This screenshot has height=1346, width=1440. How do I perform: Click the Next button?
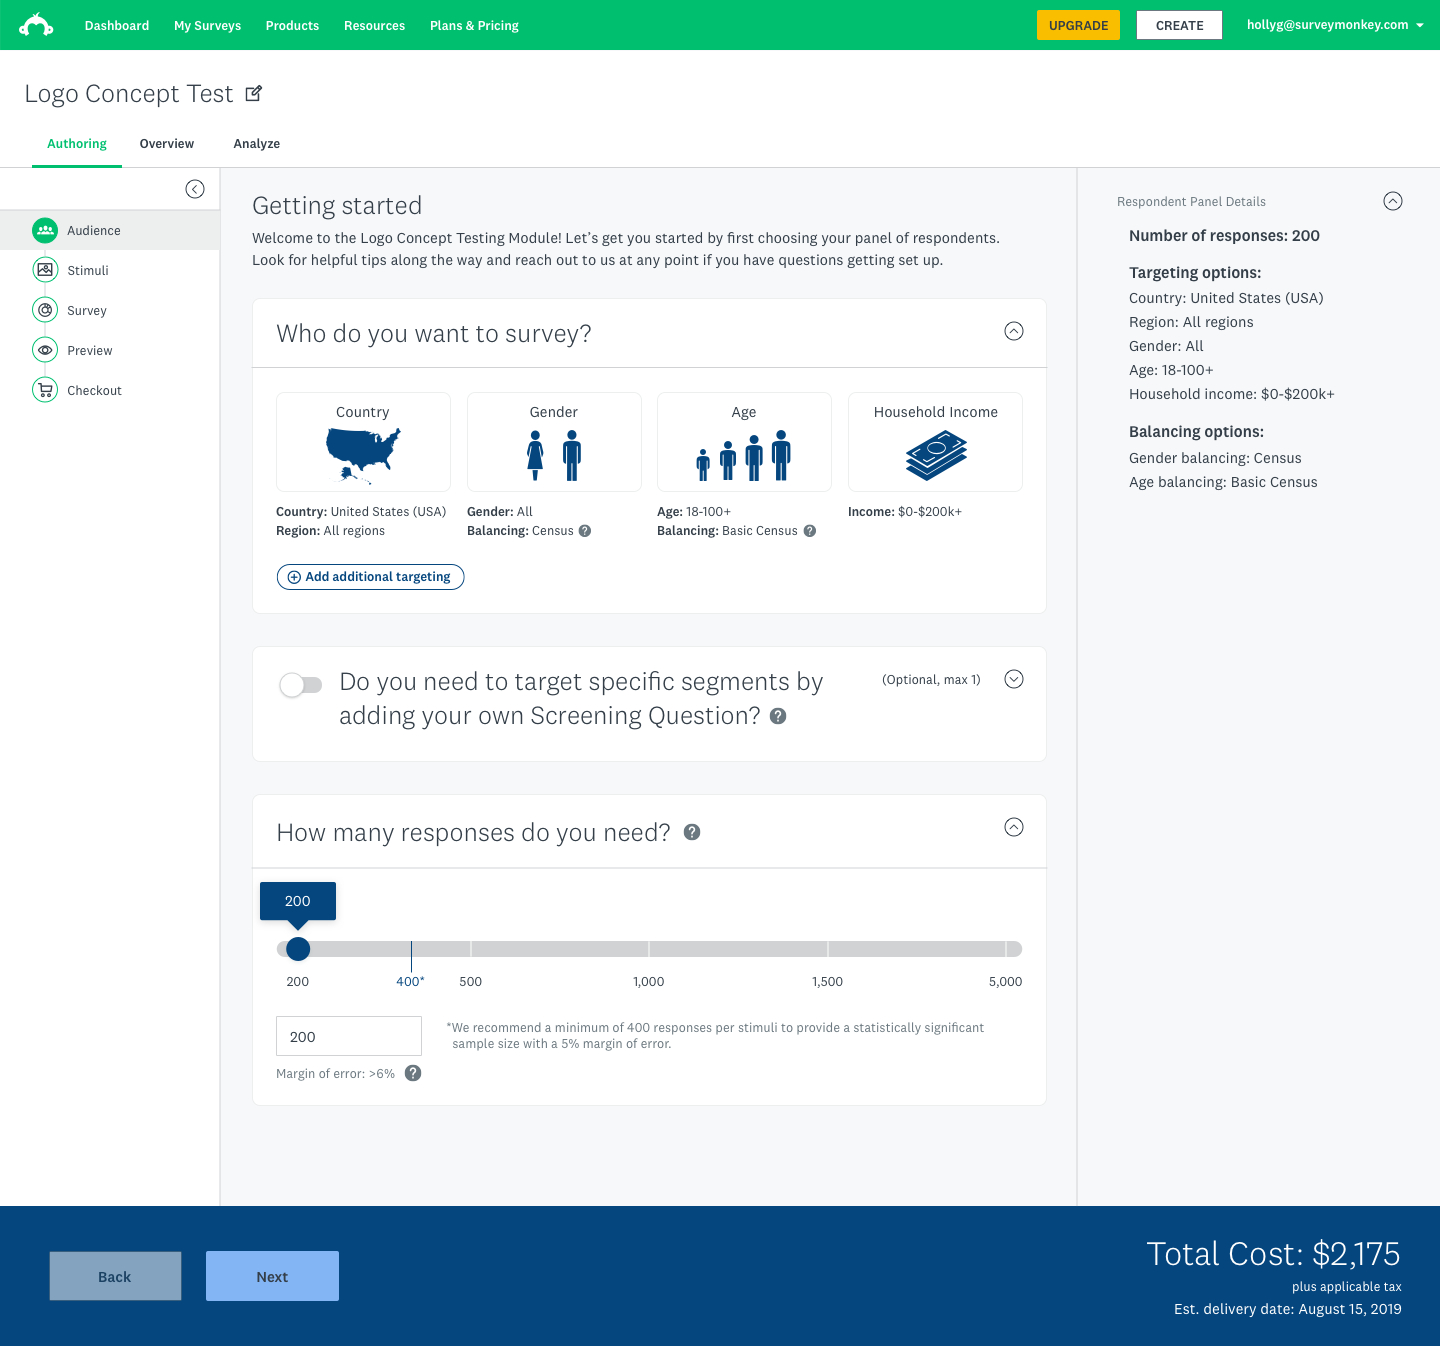coord(272,1276)
